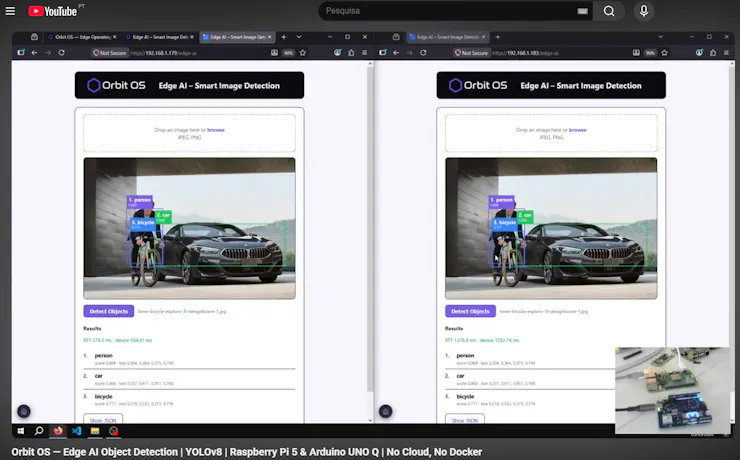Click 'Show JSON' button in left page
The image size is (740, 460).
click(103, 419)
